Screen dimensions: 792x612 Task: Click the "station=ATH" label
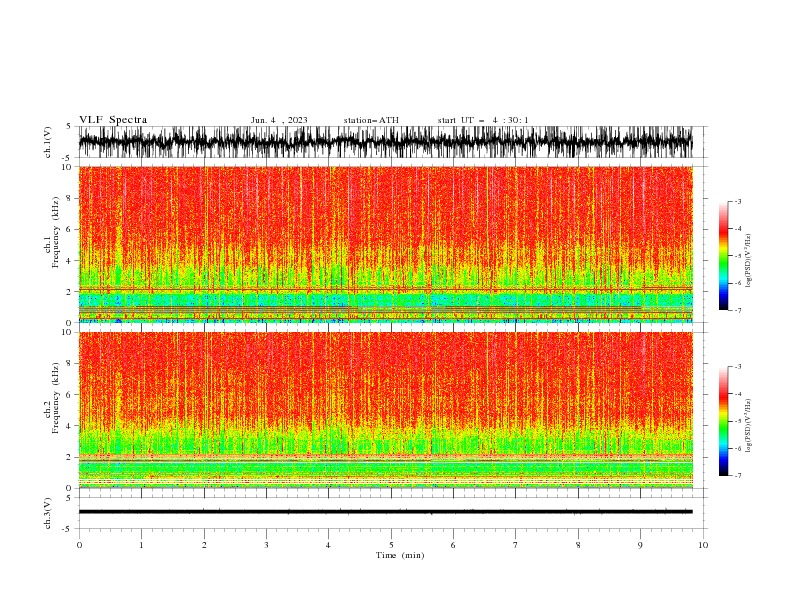click(x=371, y=120)
